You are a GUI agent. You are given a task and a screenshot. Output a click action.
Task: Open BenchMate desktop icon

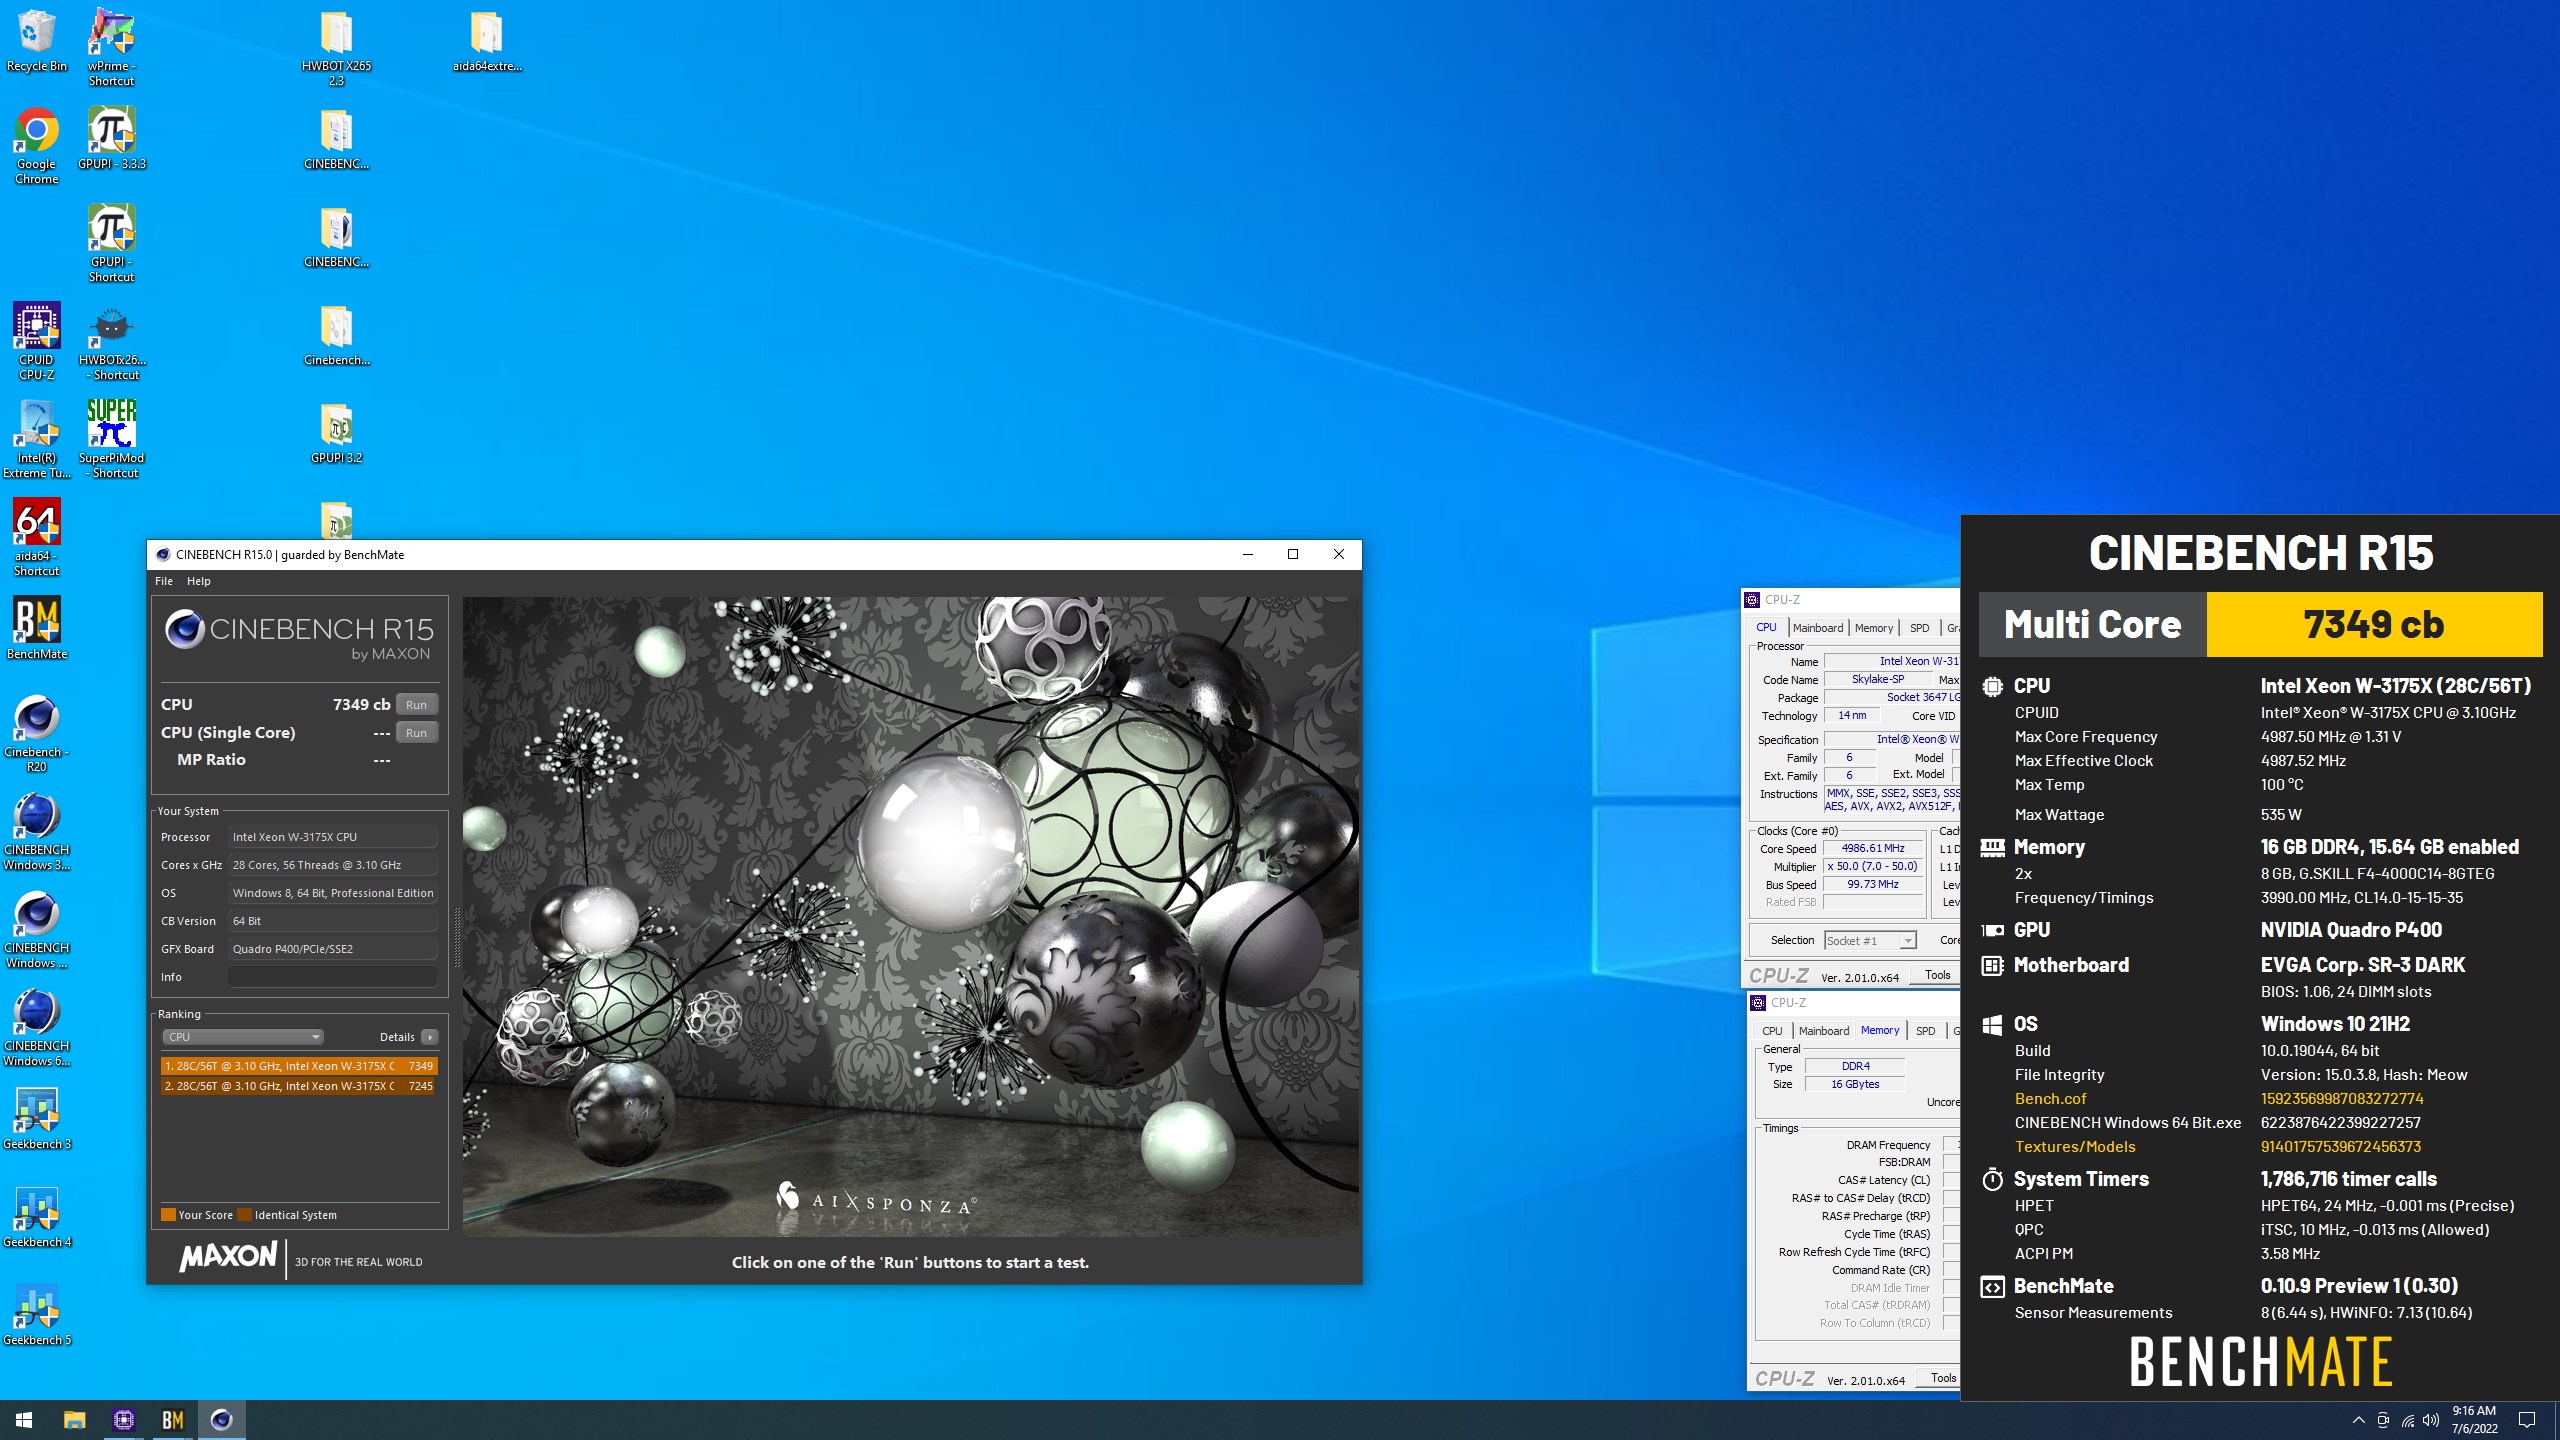click(x=37, y=629)
